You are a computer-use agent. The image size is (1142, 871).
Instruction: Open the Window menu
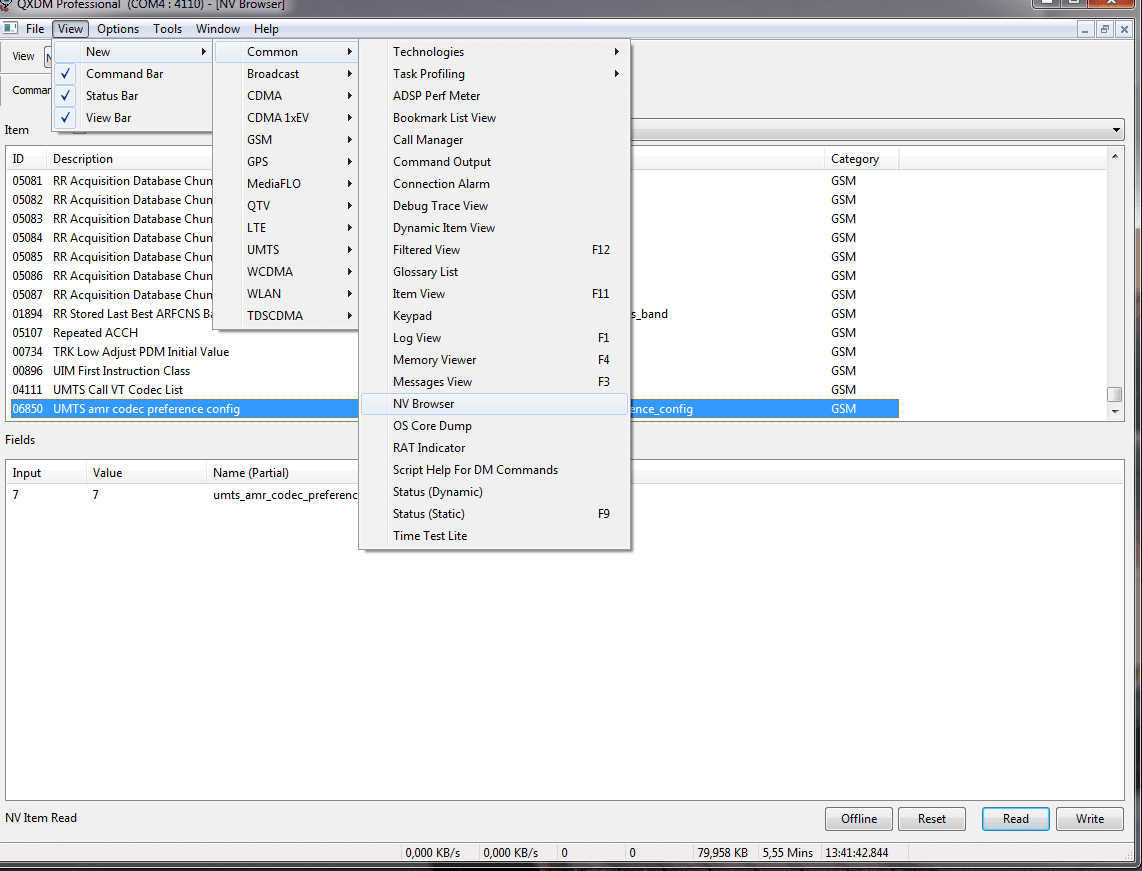[x=218, y=28]
